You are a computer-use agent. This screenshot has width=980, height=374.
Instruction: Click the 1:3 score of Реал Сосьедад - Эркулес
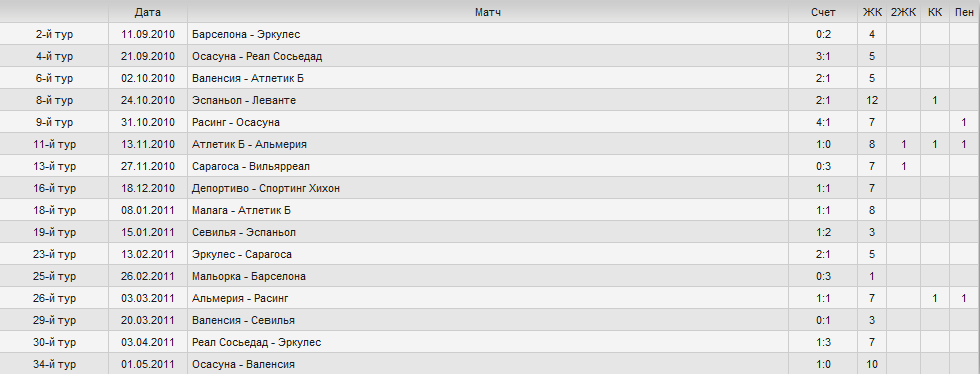coord(823,342)
